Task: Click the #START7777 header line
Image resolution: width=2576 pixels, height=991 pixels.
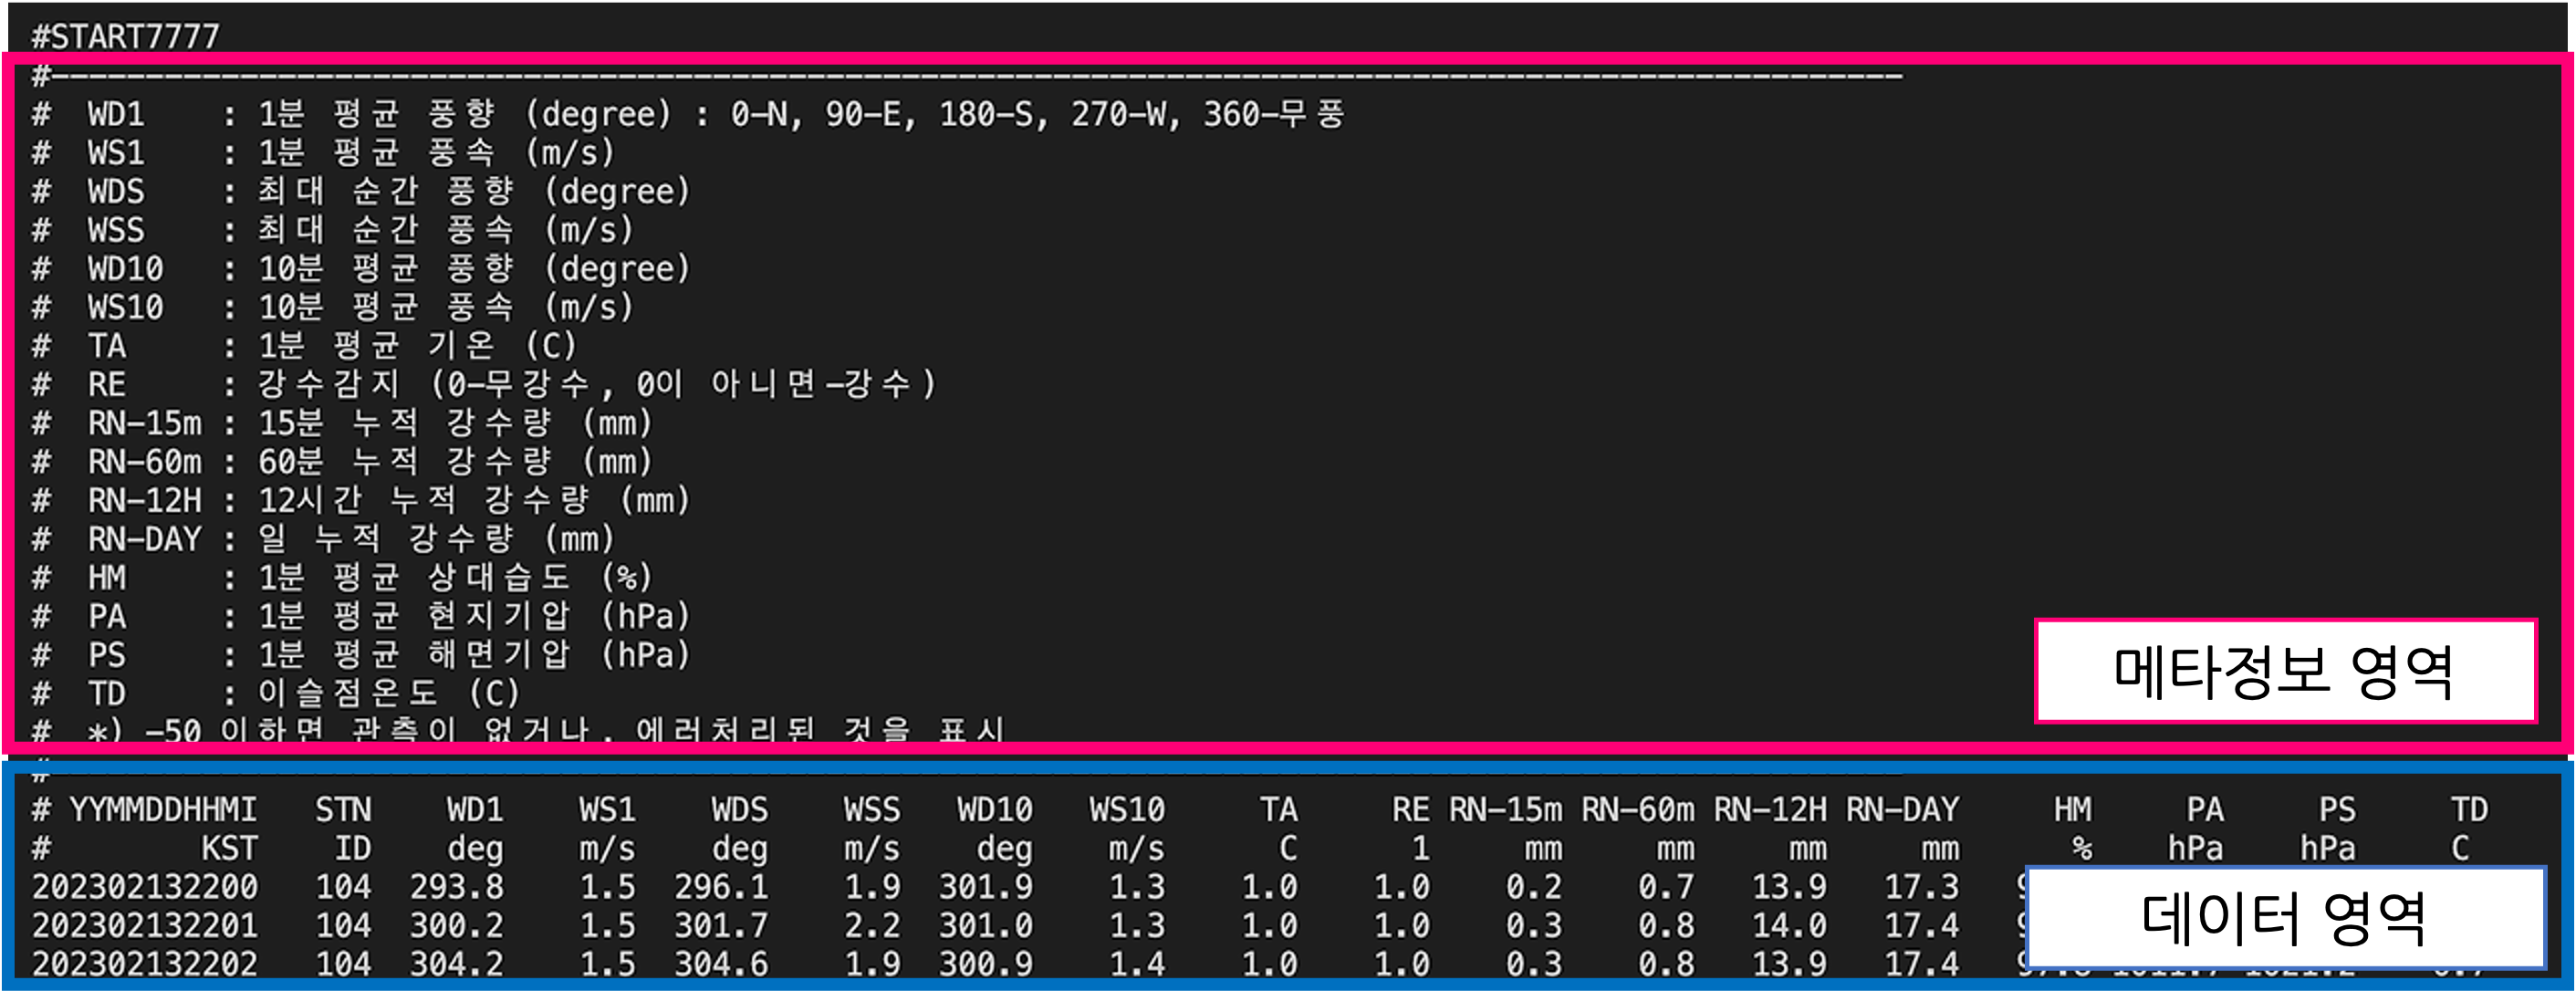Action: tap(125, 37)
